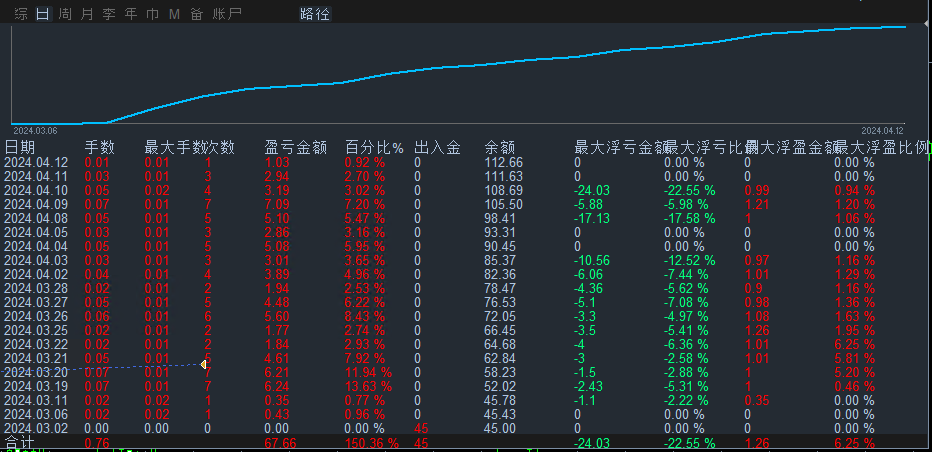Select the 日 daily tab
Viewport: 932px width, 452px height.
[43, 14]
